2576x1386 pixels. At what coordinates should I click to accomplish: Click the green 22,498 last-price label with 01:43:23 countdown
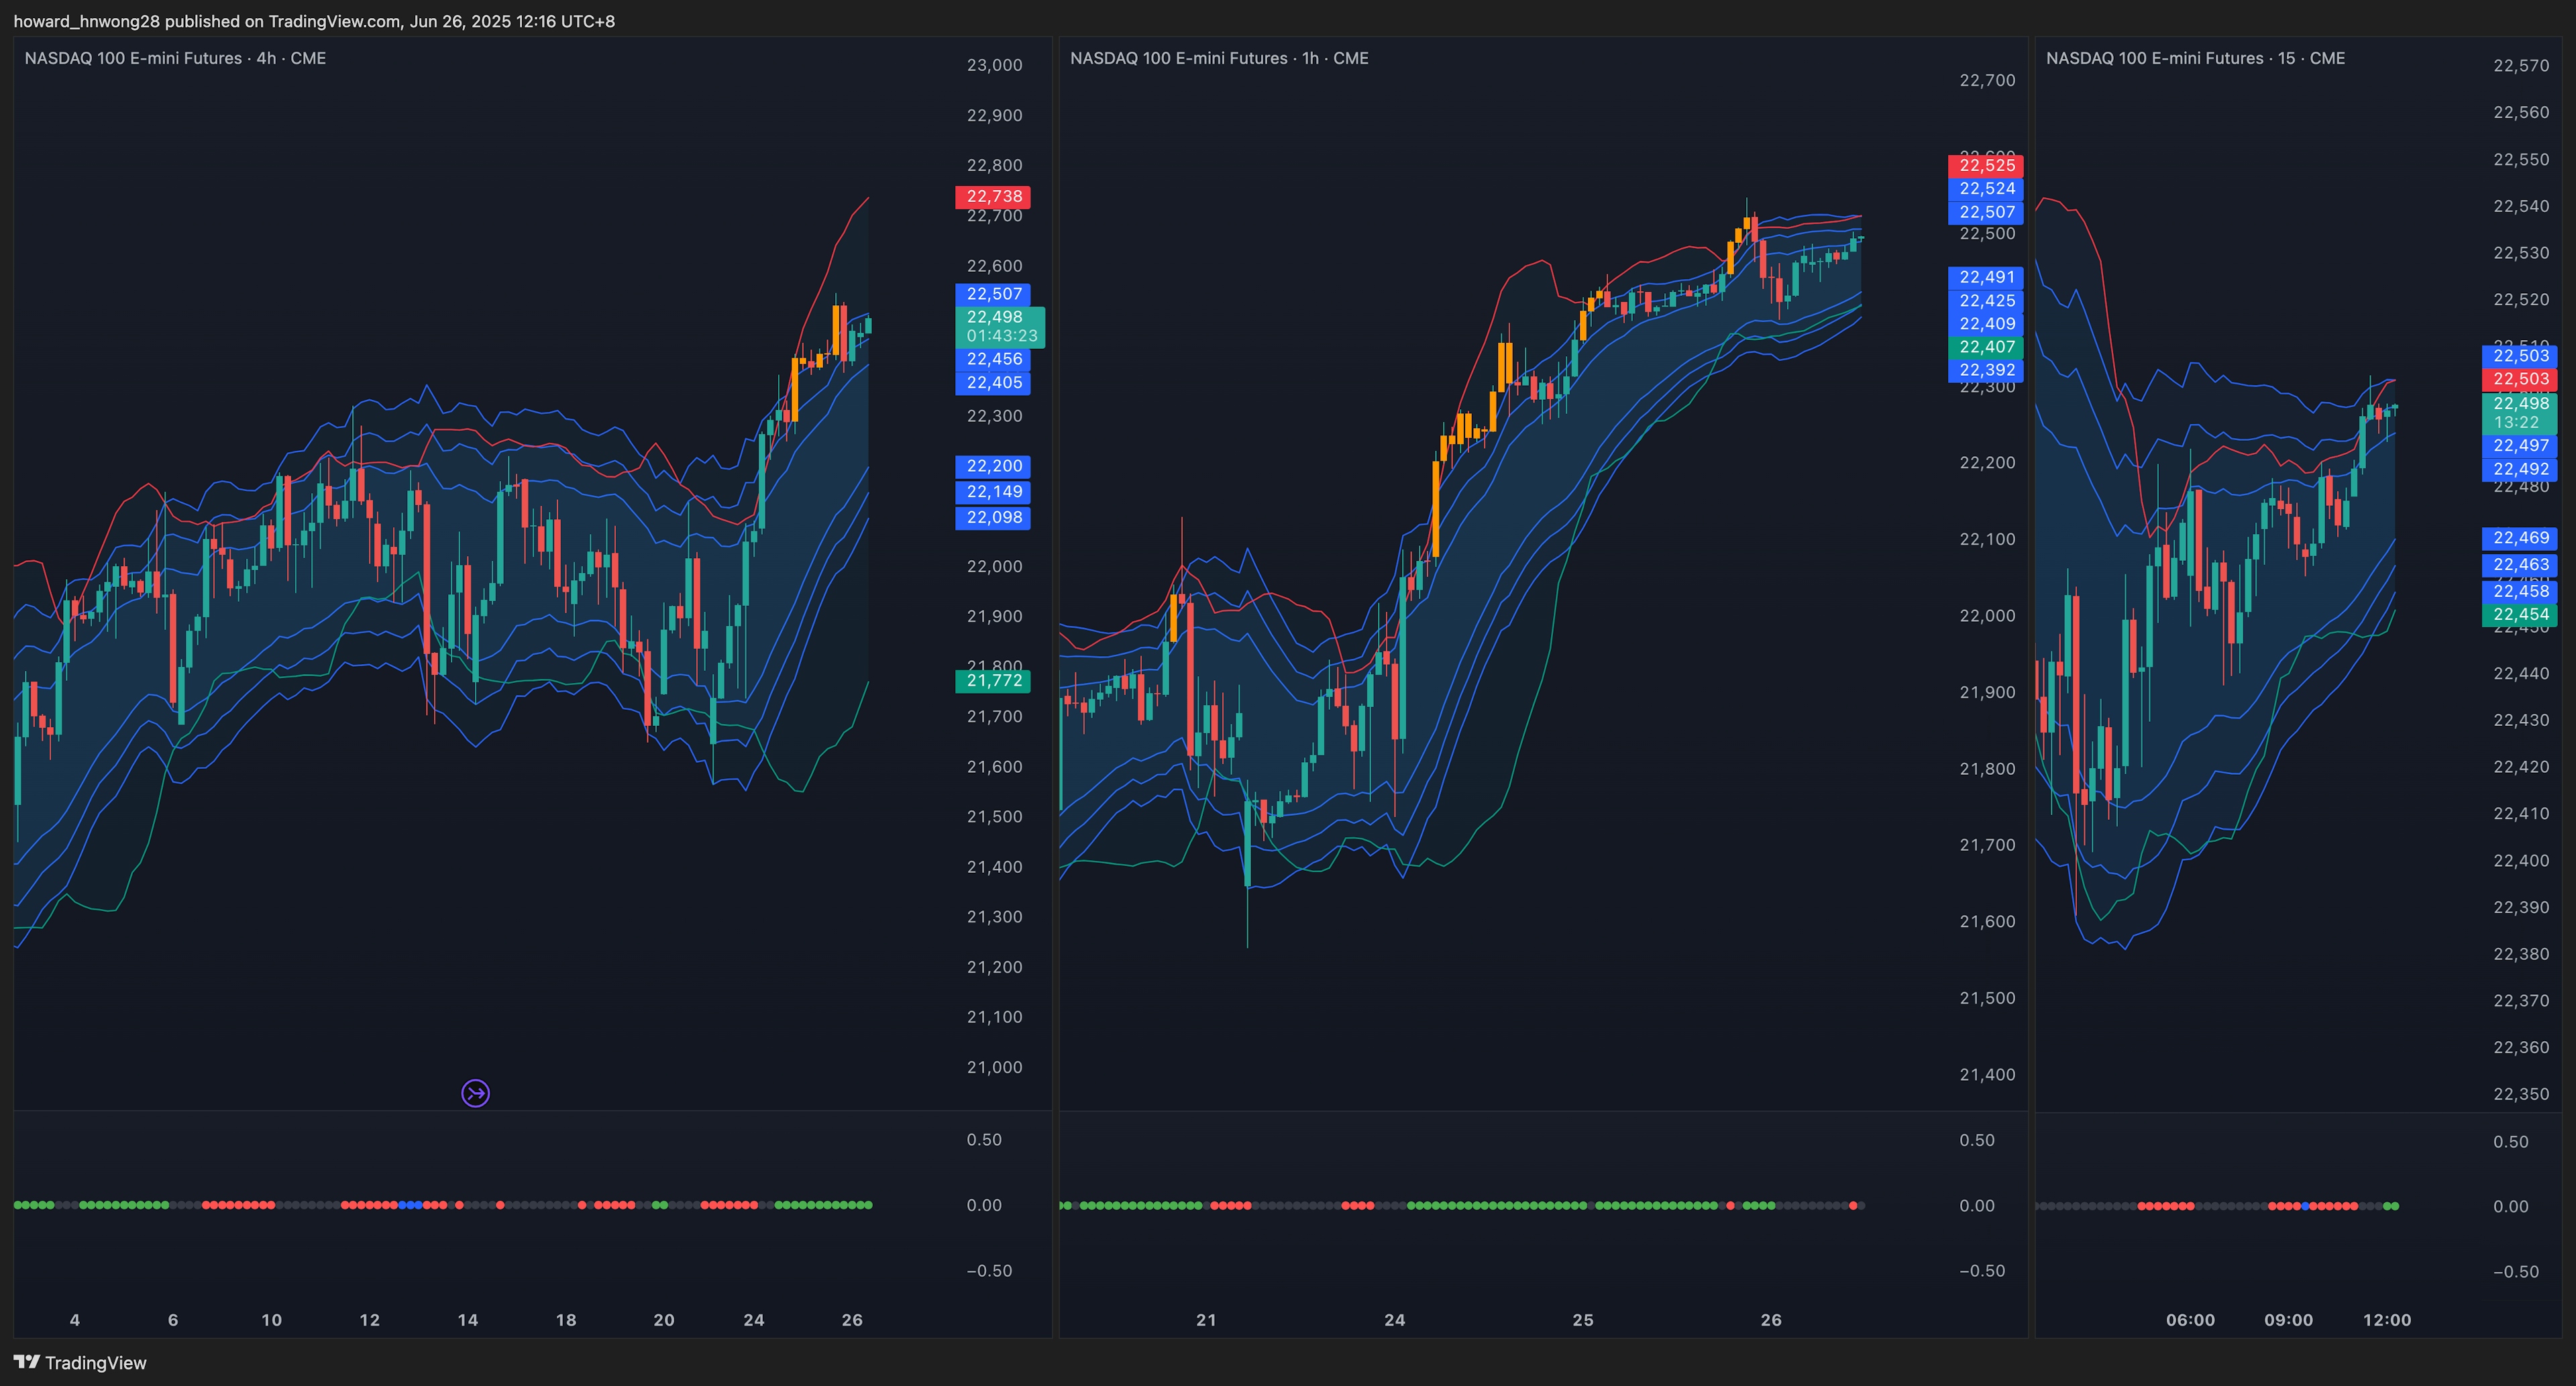(x=1000, y=326)
